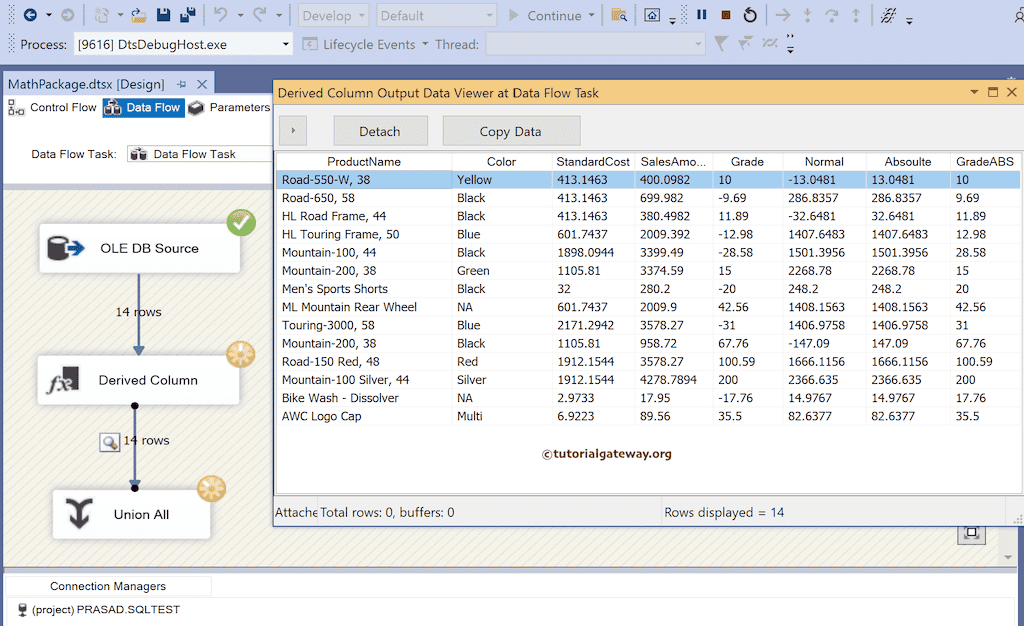Open the Parameters tab
1024x626 pixels.
240,107
